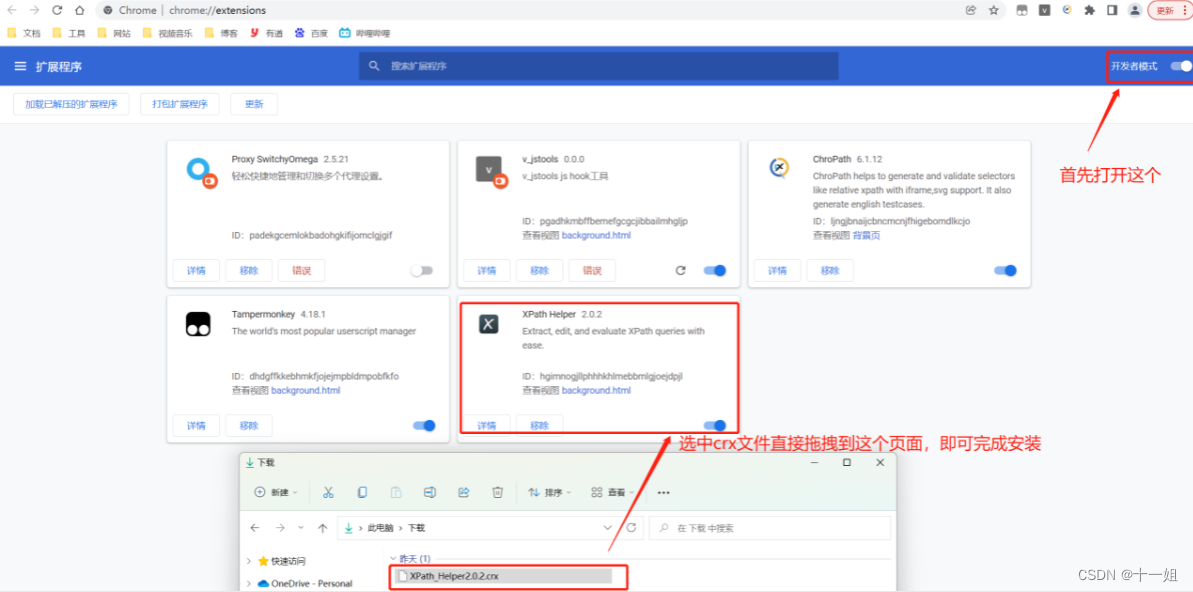Click the search extensions field
Viewport: 1193px width, 592px height.
tap(598, 66)
